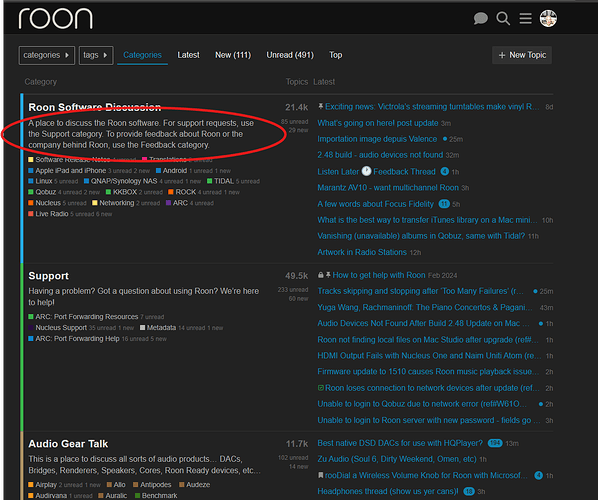This screenshot has height=500, width=598.
Task: Expand the tags dropdown
Action: coord(96,55)
